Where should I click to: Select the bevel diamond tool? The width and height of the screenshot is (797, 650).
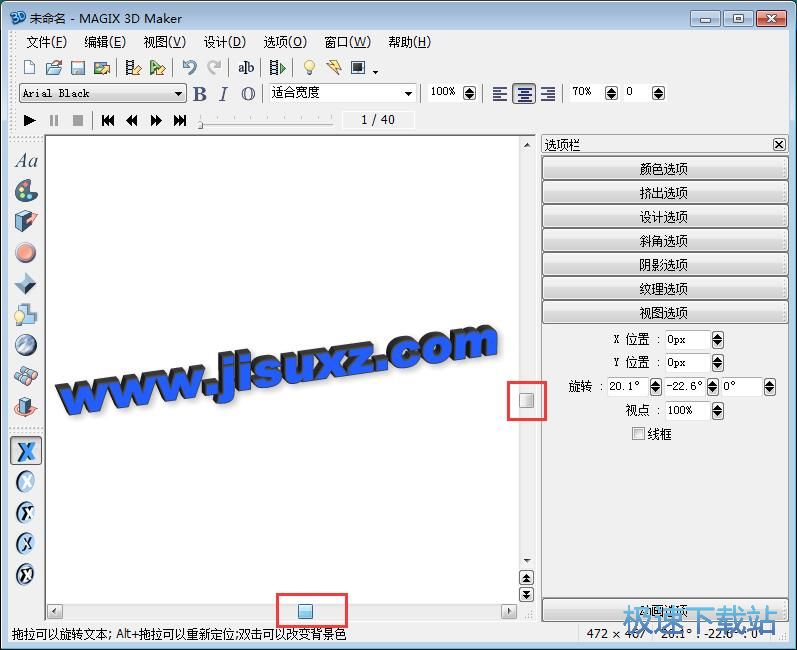[26, 284]
